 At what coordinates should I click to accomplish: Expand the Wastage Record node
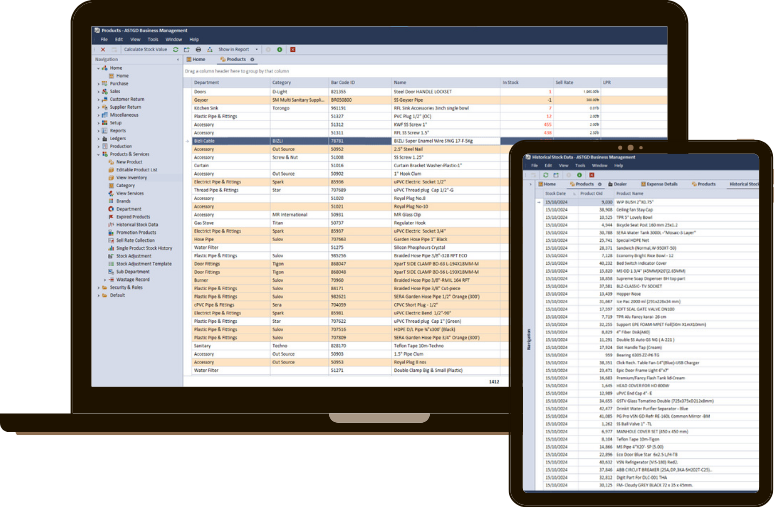pyautogui.click(x=105, y=280)
